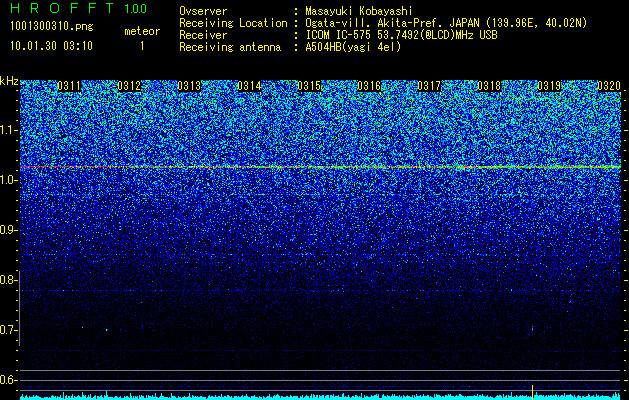Click the 0311 time marker
This screenshot has height=400, width=629.
pyautogui.click(x=69, y=86)
